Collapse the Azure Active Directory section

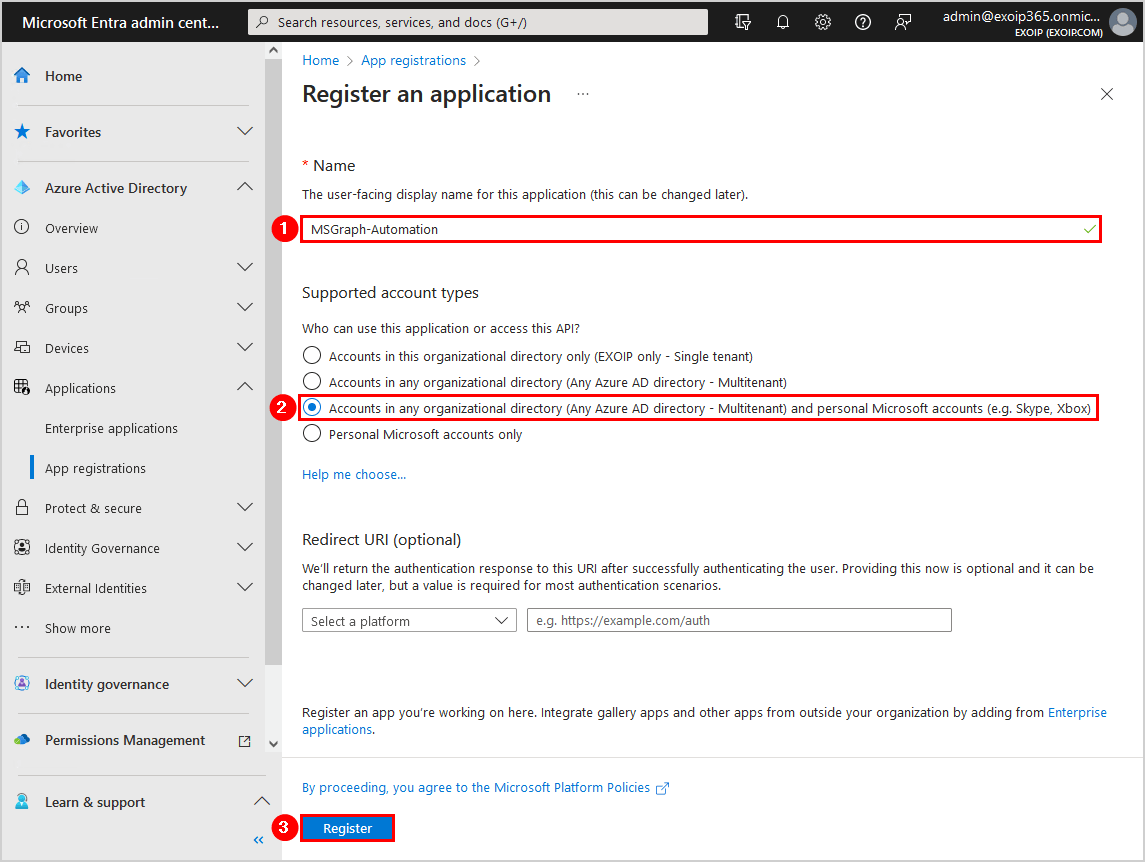(x=245, y=187)
